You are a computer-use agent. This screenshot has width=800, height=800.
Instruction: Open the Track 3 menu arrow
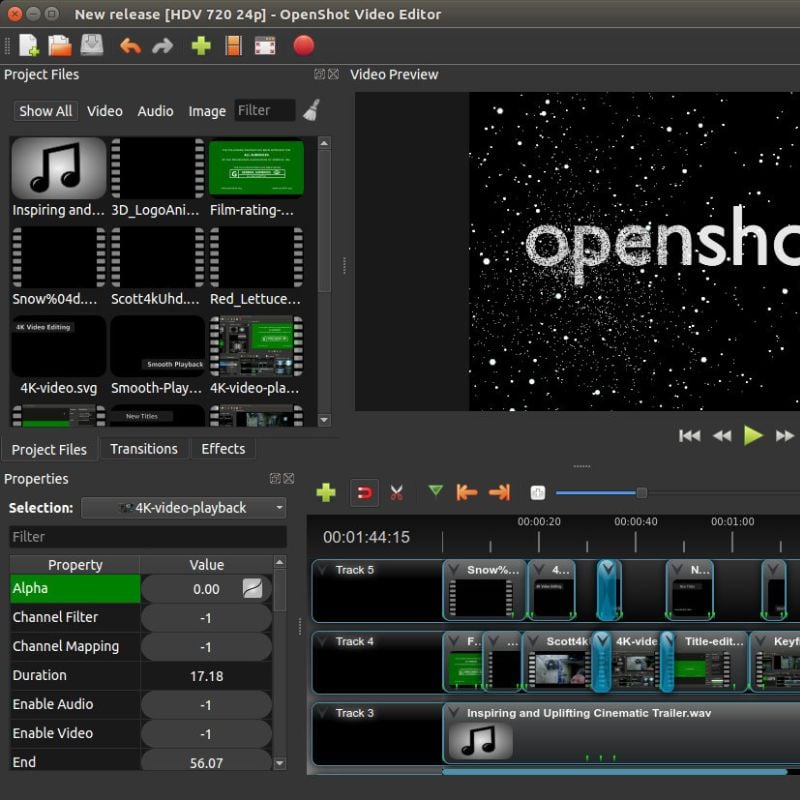pyautogui.click(x=322, y=713)
